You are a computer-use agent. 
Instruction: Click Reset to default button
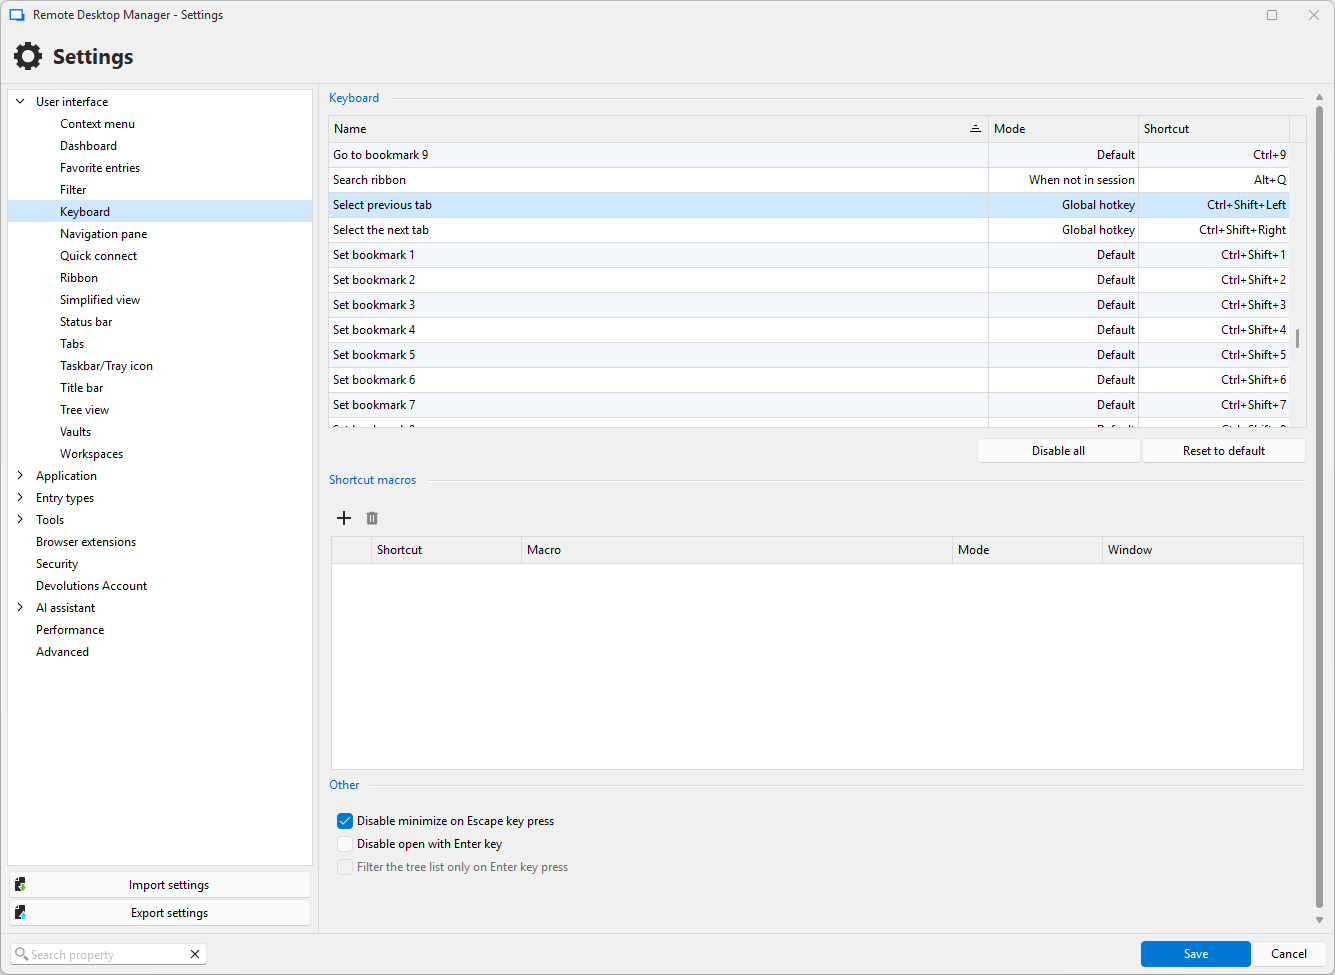tap(1224, 451)
